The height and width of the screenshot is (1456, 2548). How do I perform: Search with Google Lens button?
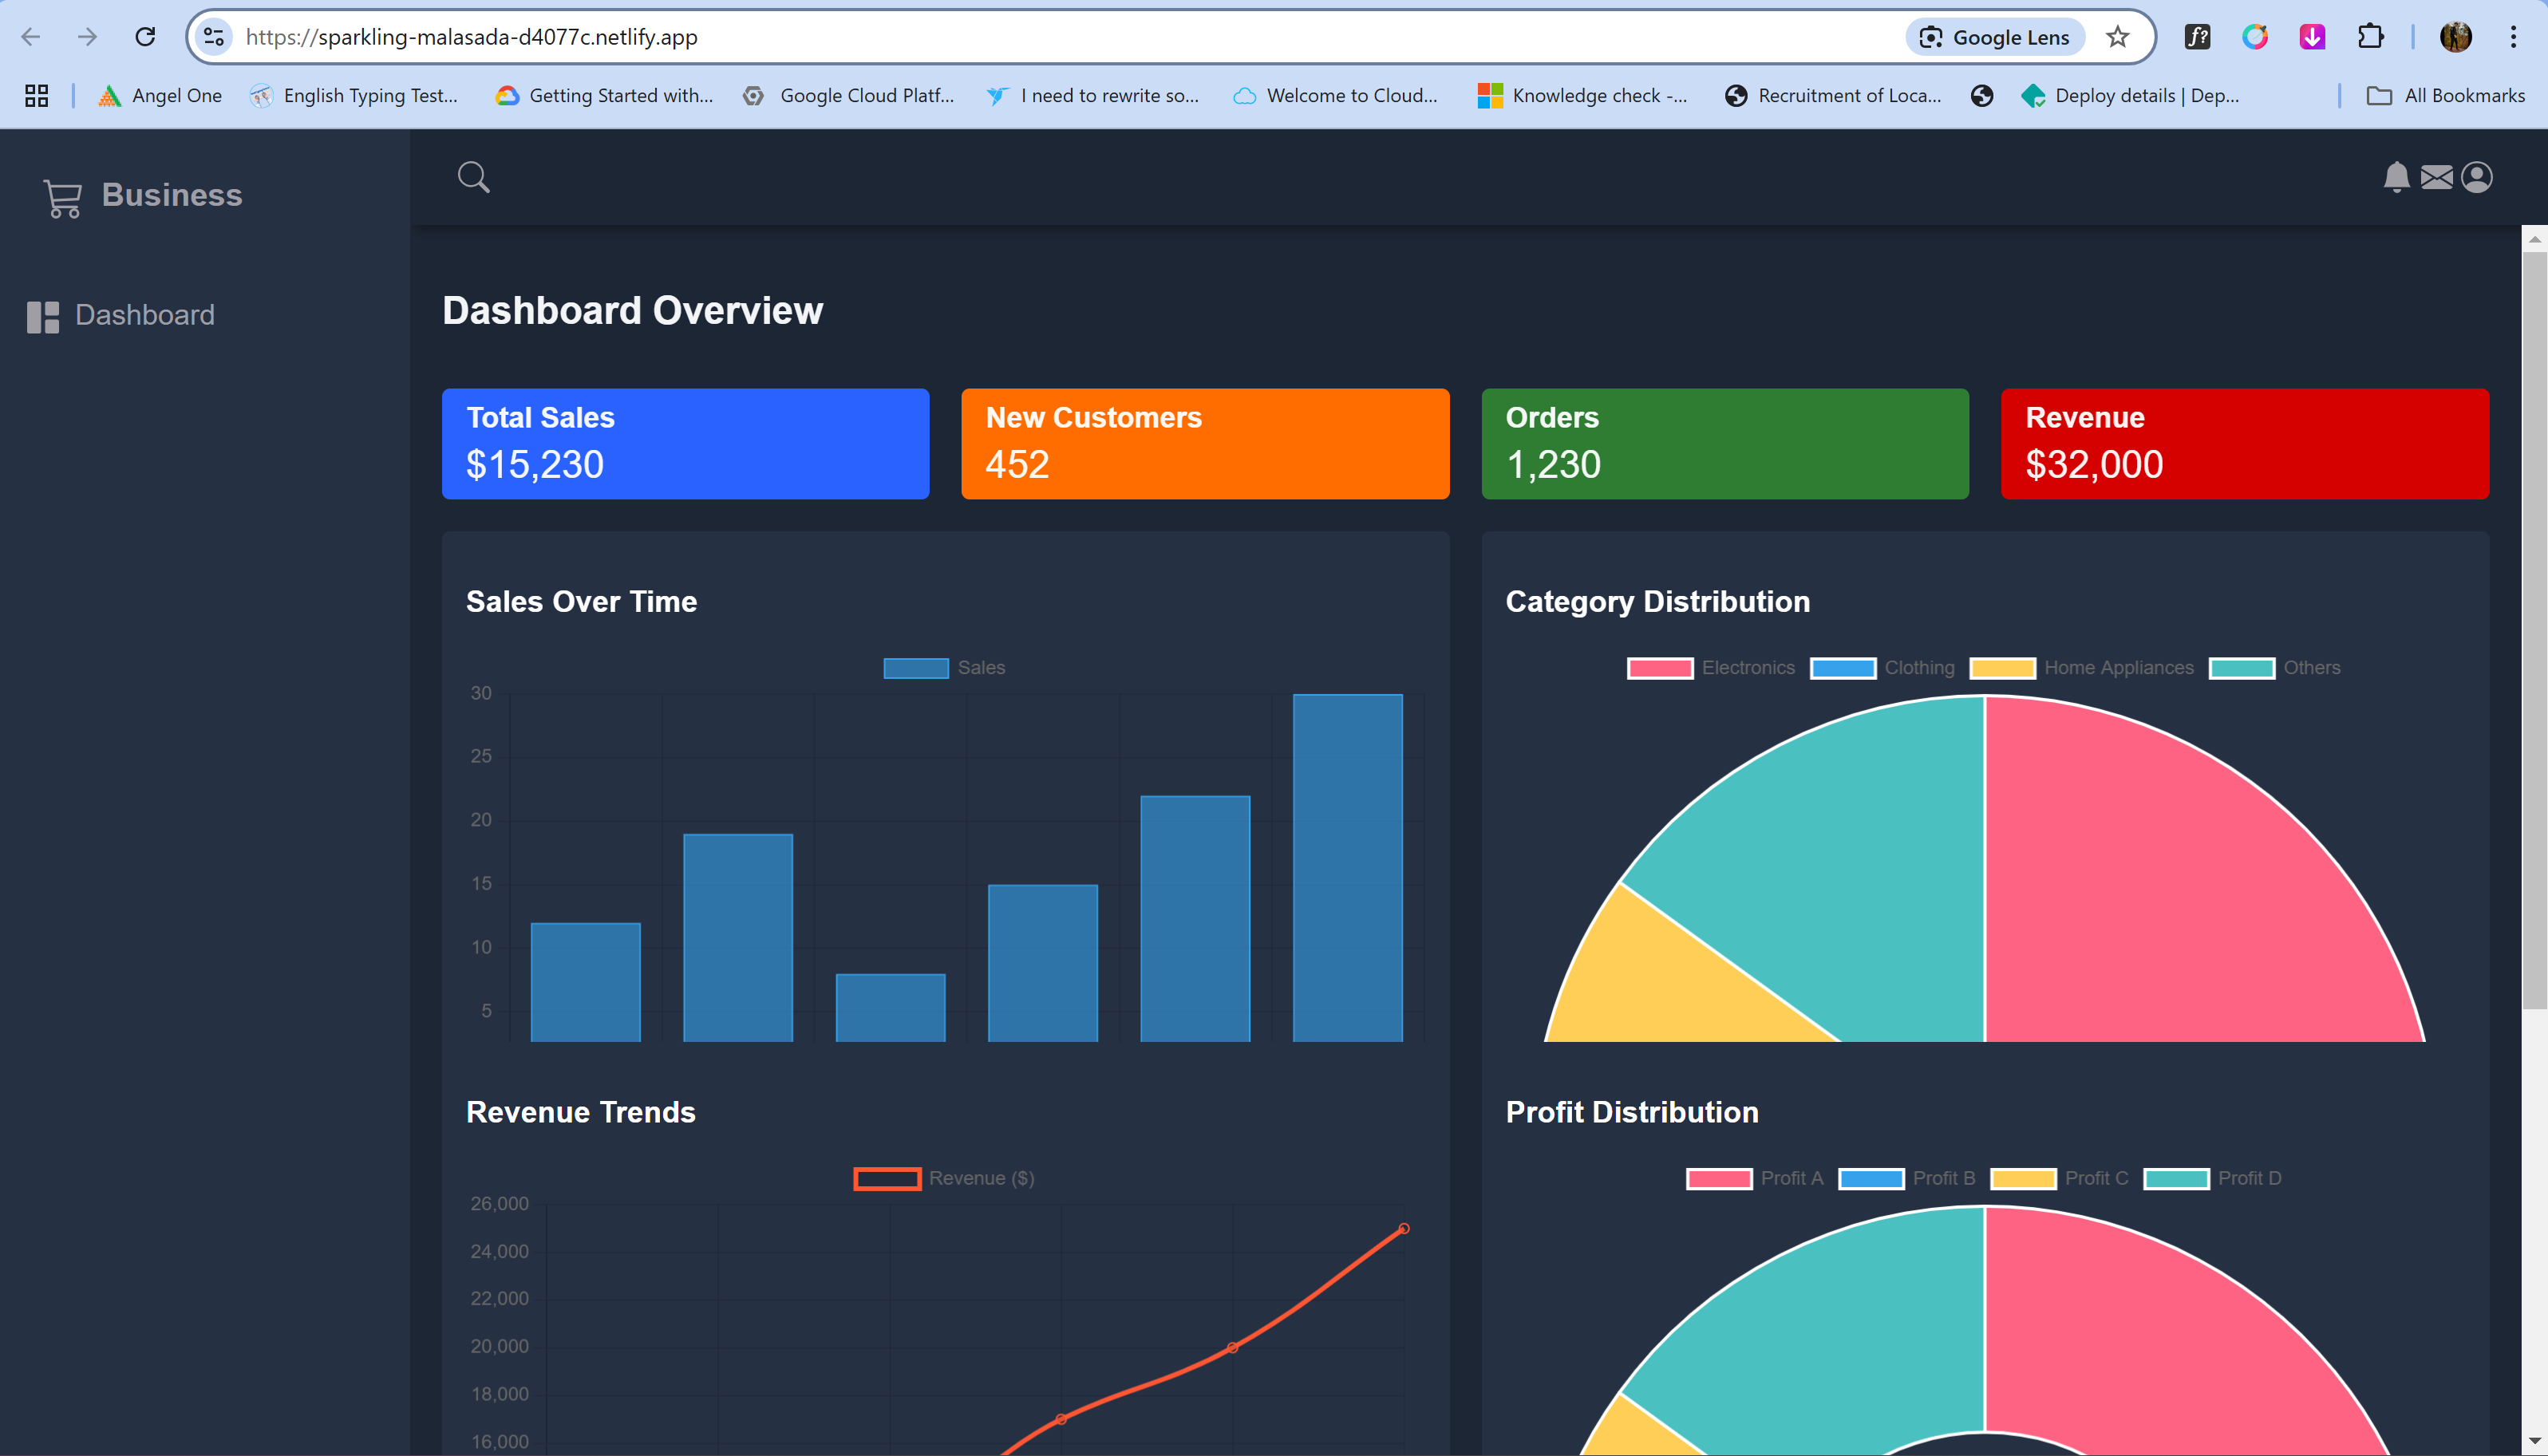[1995, 37]
